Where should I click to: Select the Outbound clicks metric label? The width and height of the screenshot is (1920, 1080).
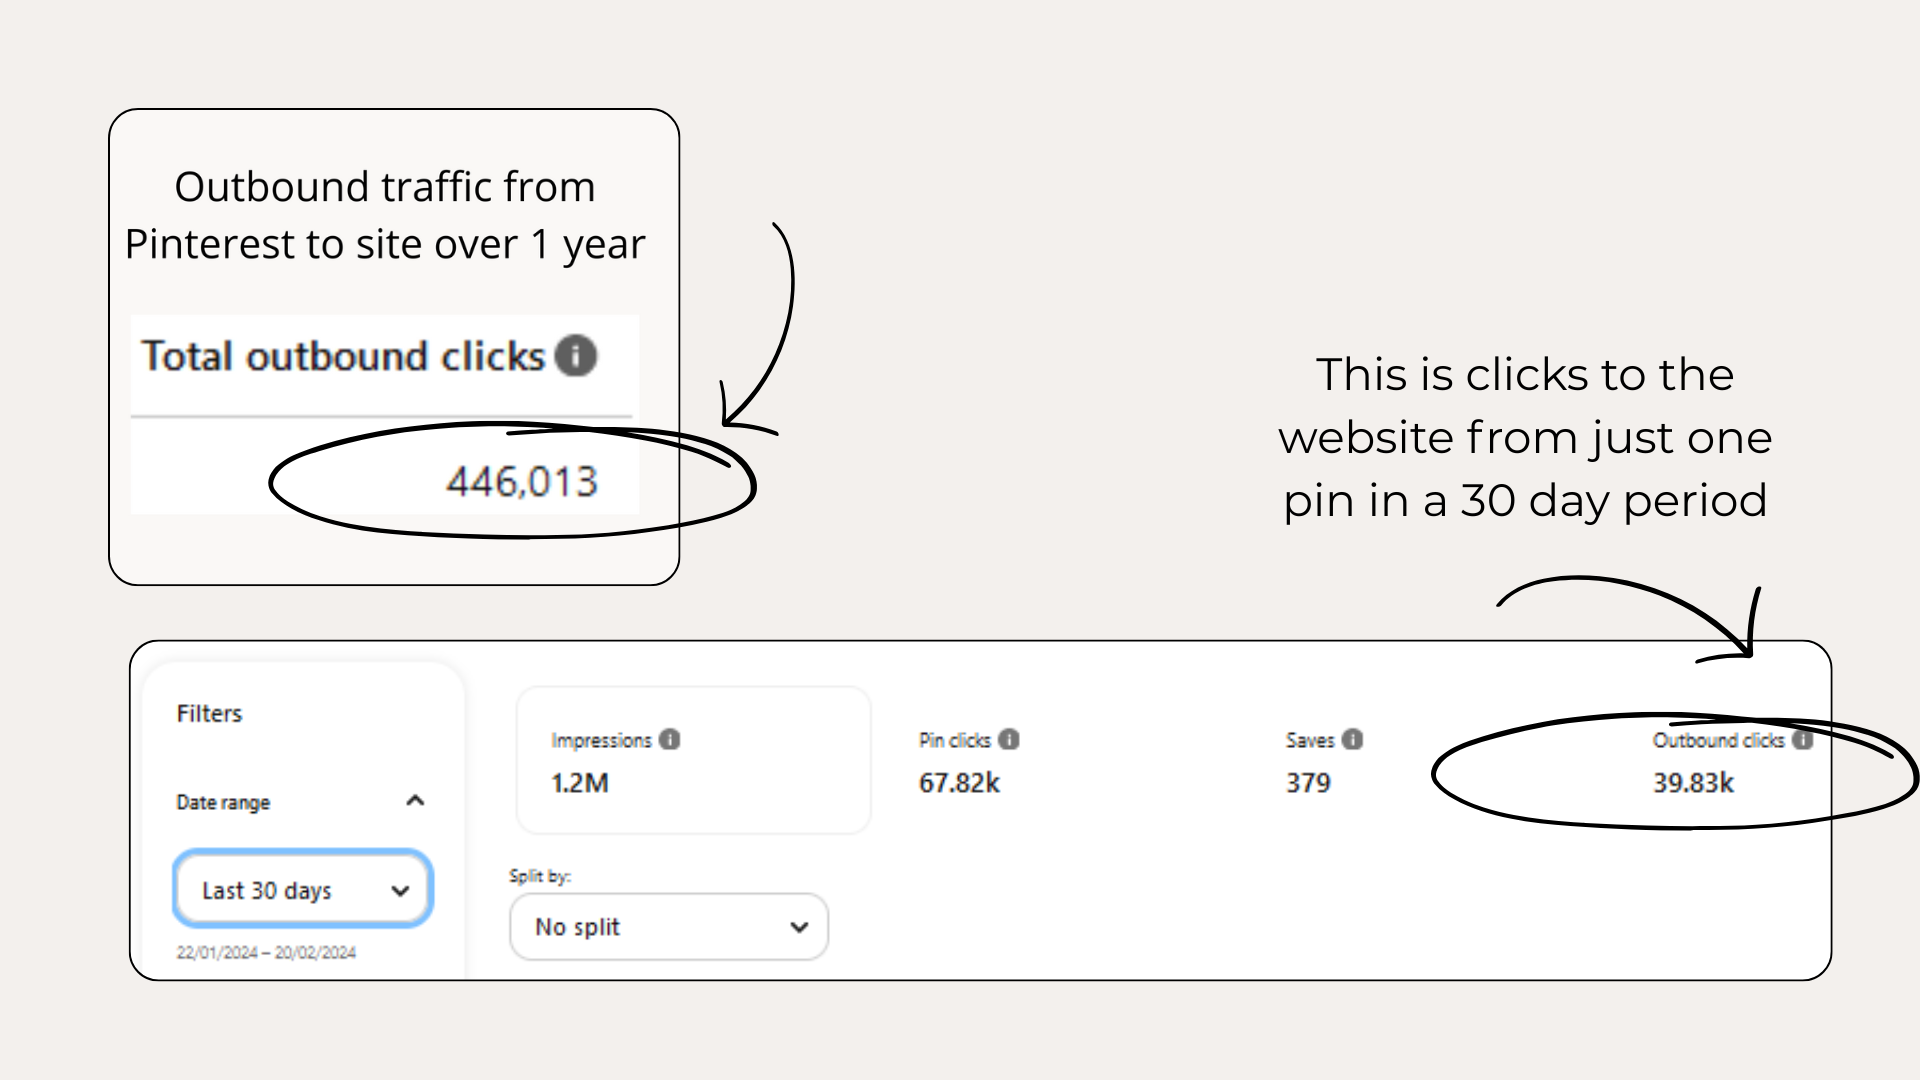click(x=1718, y=741)
